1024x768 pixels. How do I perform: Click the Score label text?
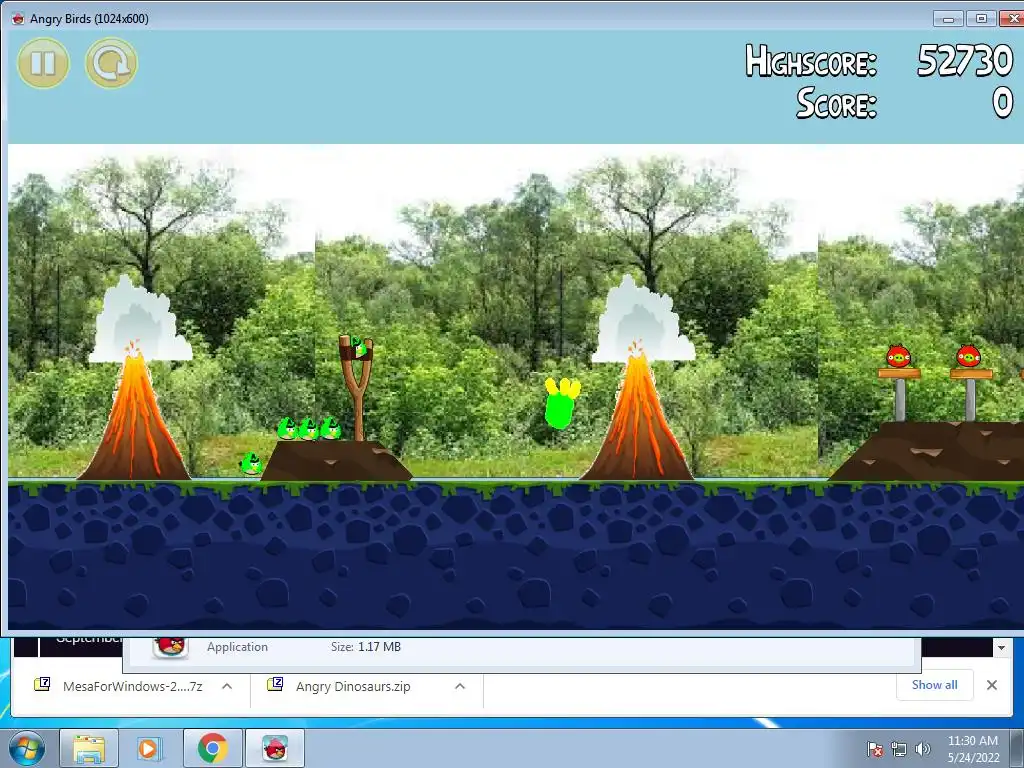tap(836, 103)
